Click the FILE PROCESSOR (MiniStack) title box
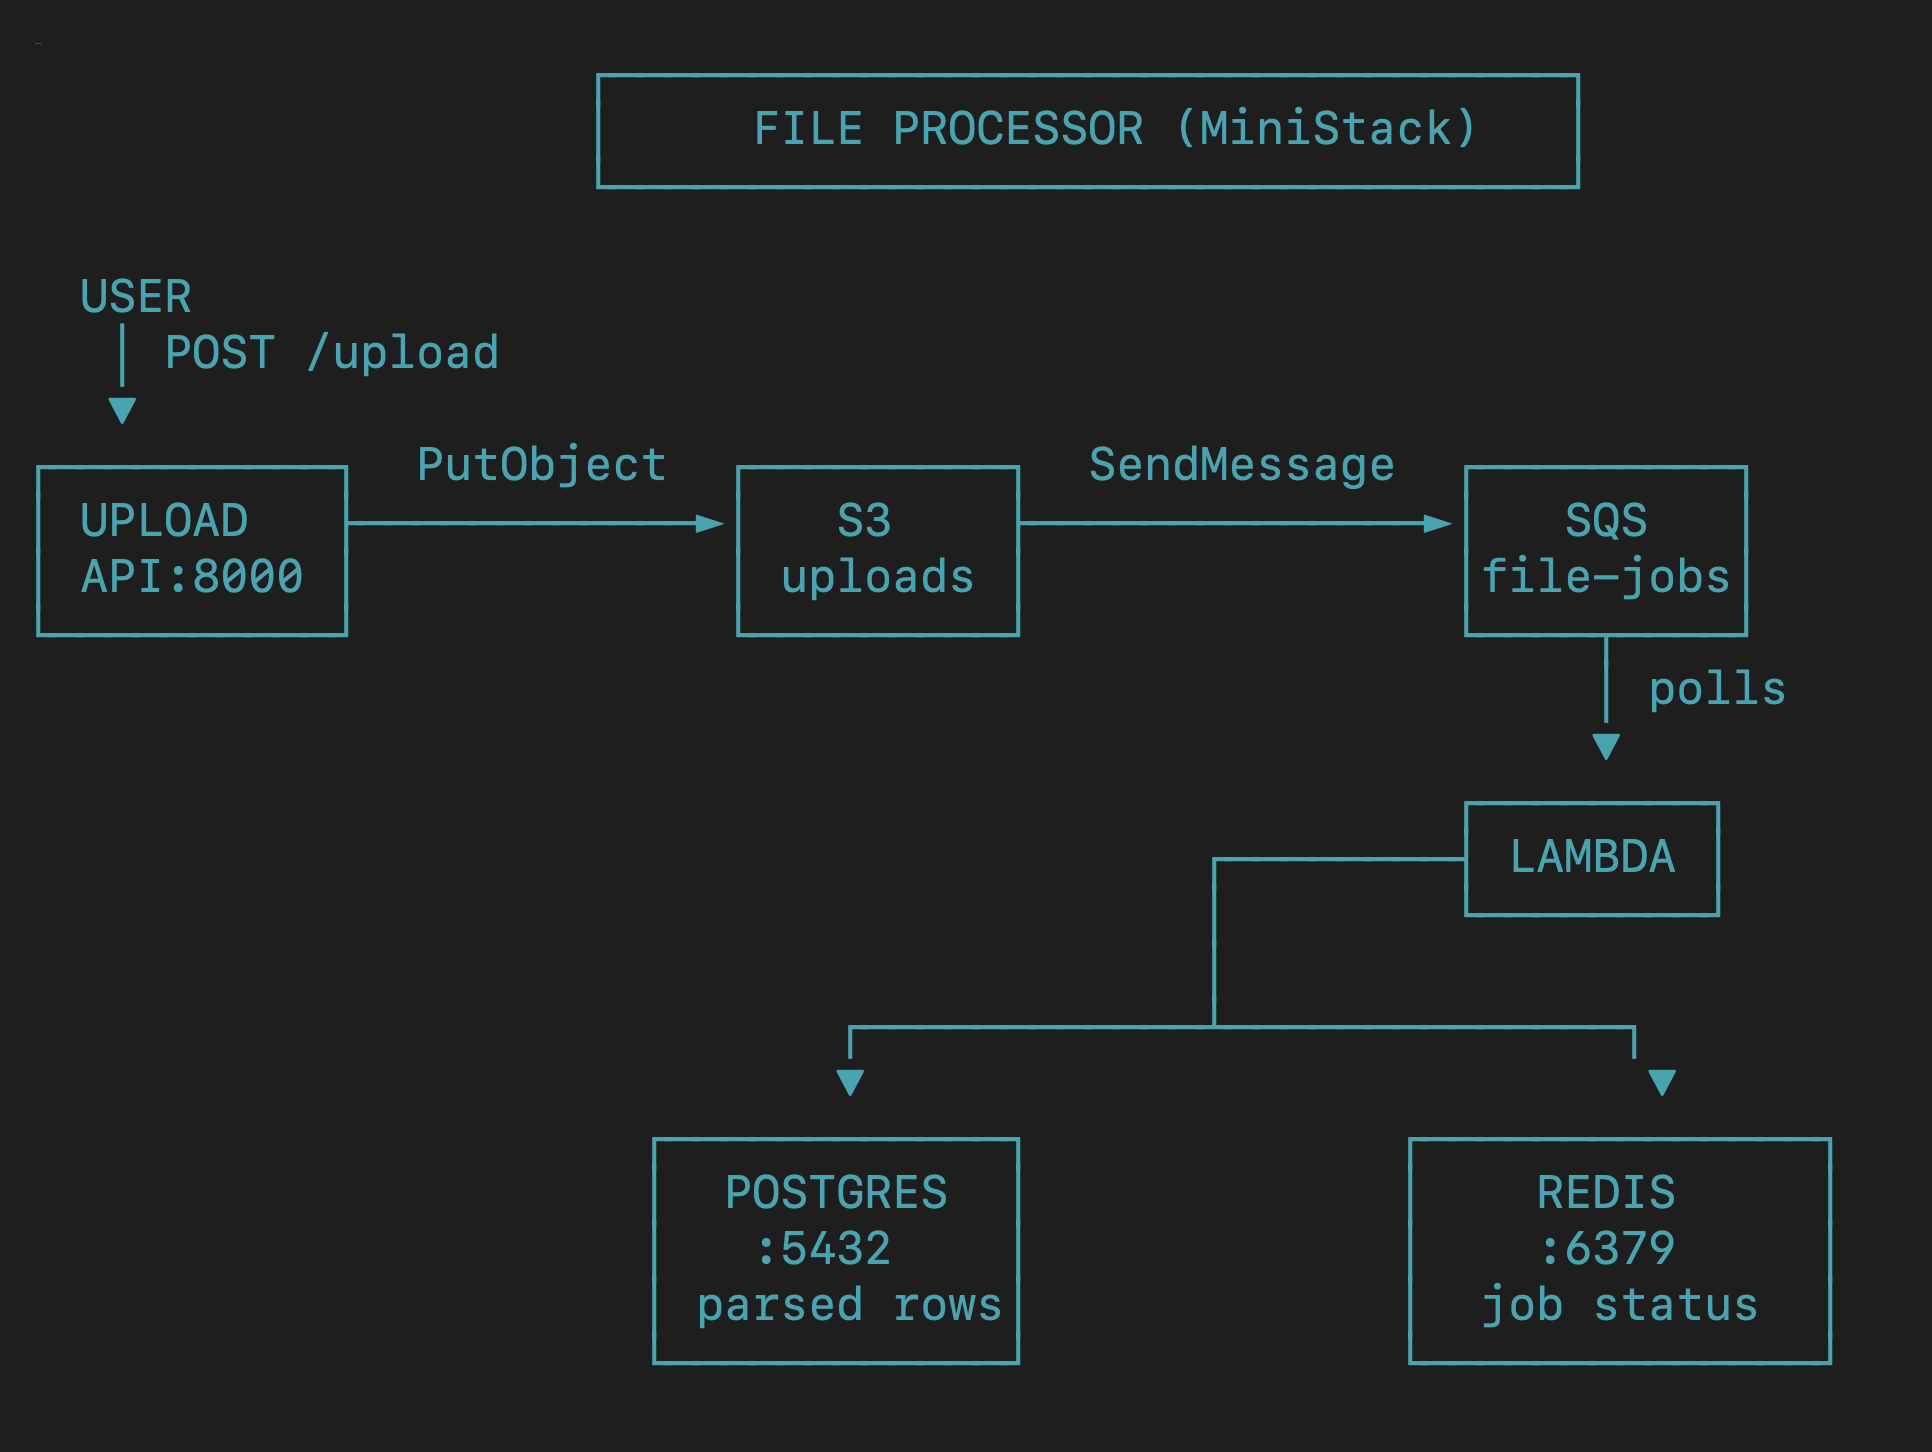 1088,131
